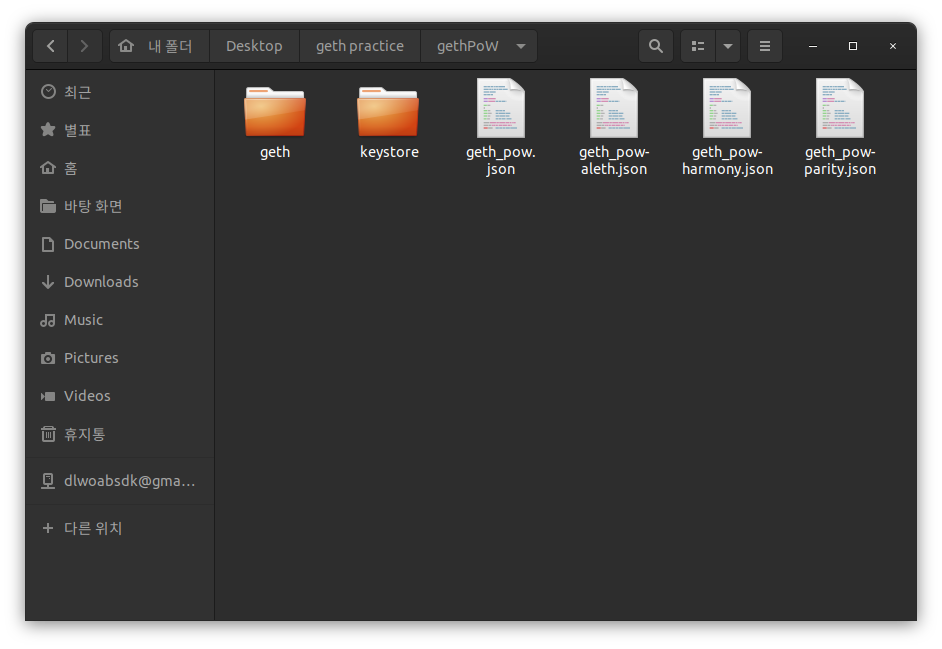Click the Videos sidebar label
Viewport: 942px width, 649px height.
tap(87, 395)
